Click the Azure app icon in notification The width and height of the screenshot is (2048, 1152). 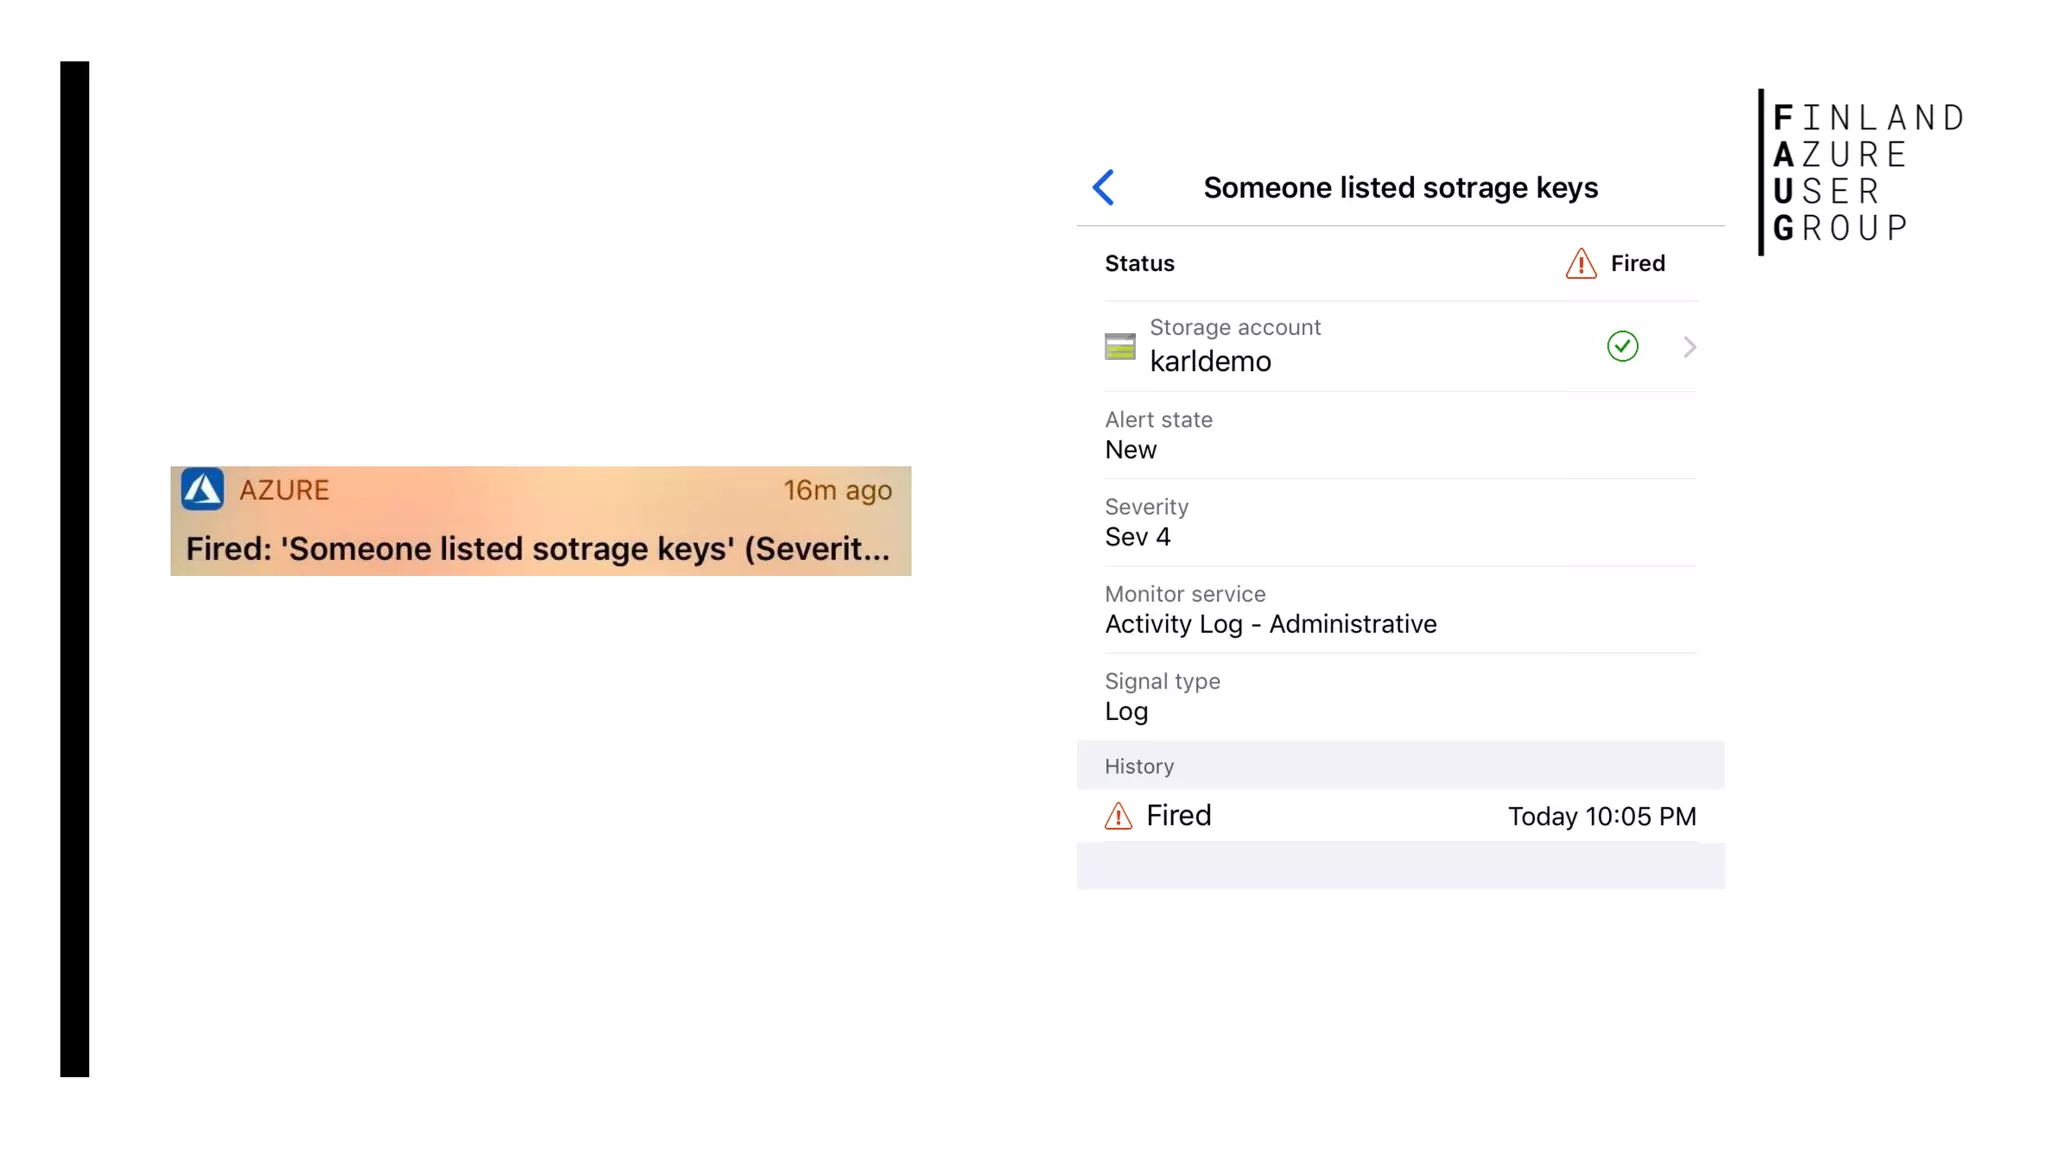[202, 489]
